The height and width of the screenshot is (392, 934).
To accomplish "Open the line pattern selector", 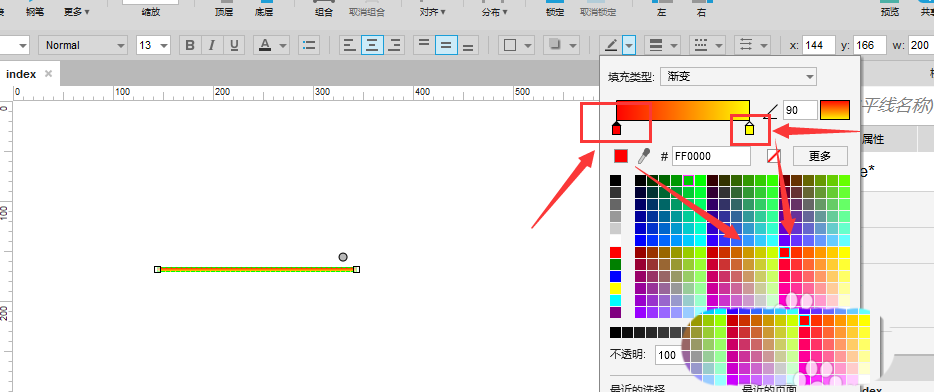I will [x=708, y=45].
